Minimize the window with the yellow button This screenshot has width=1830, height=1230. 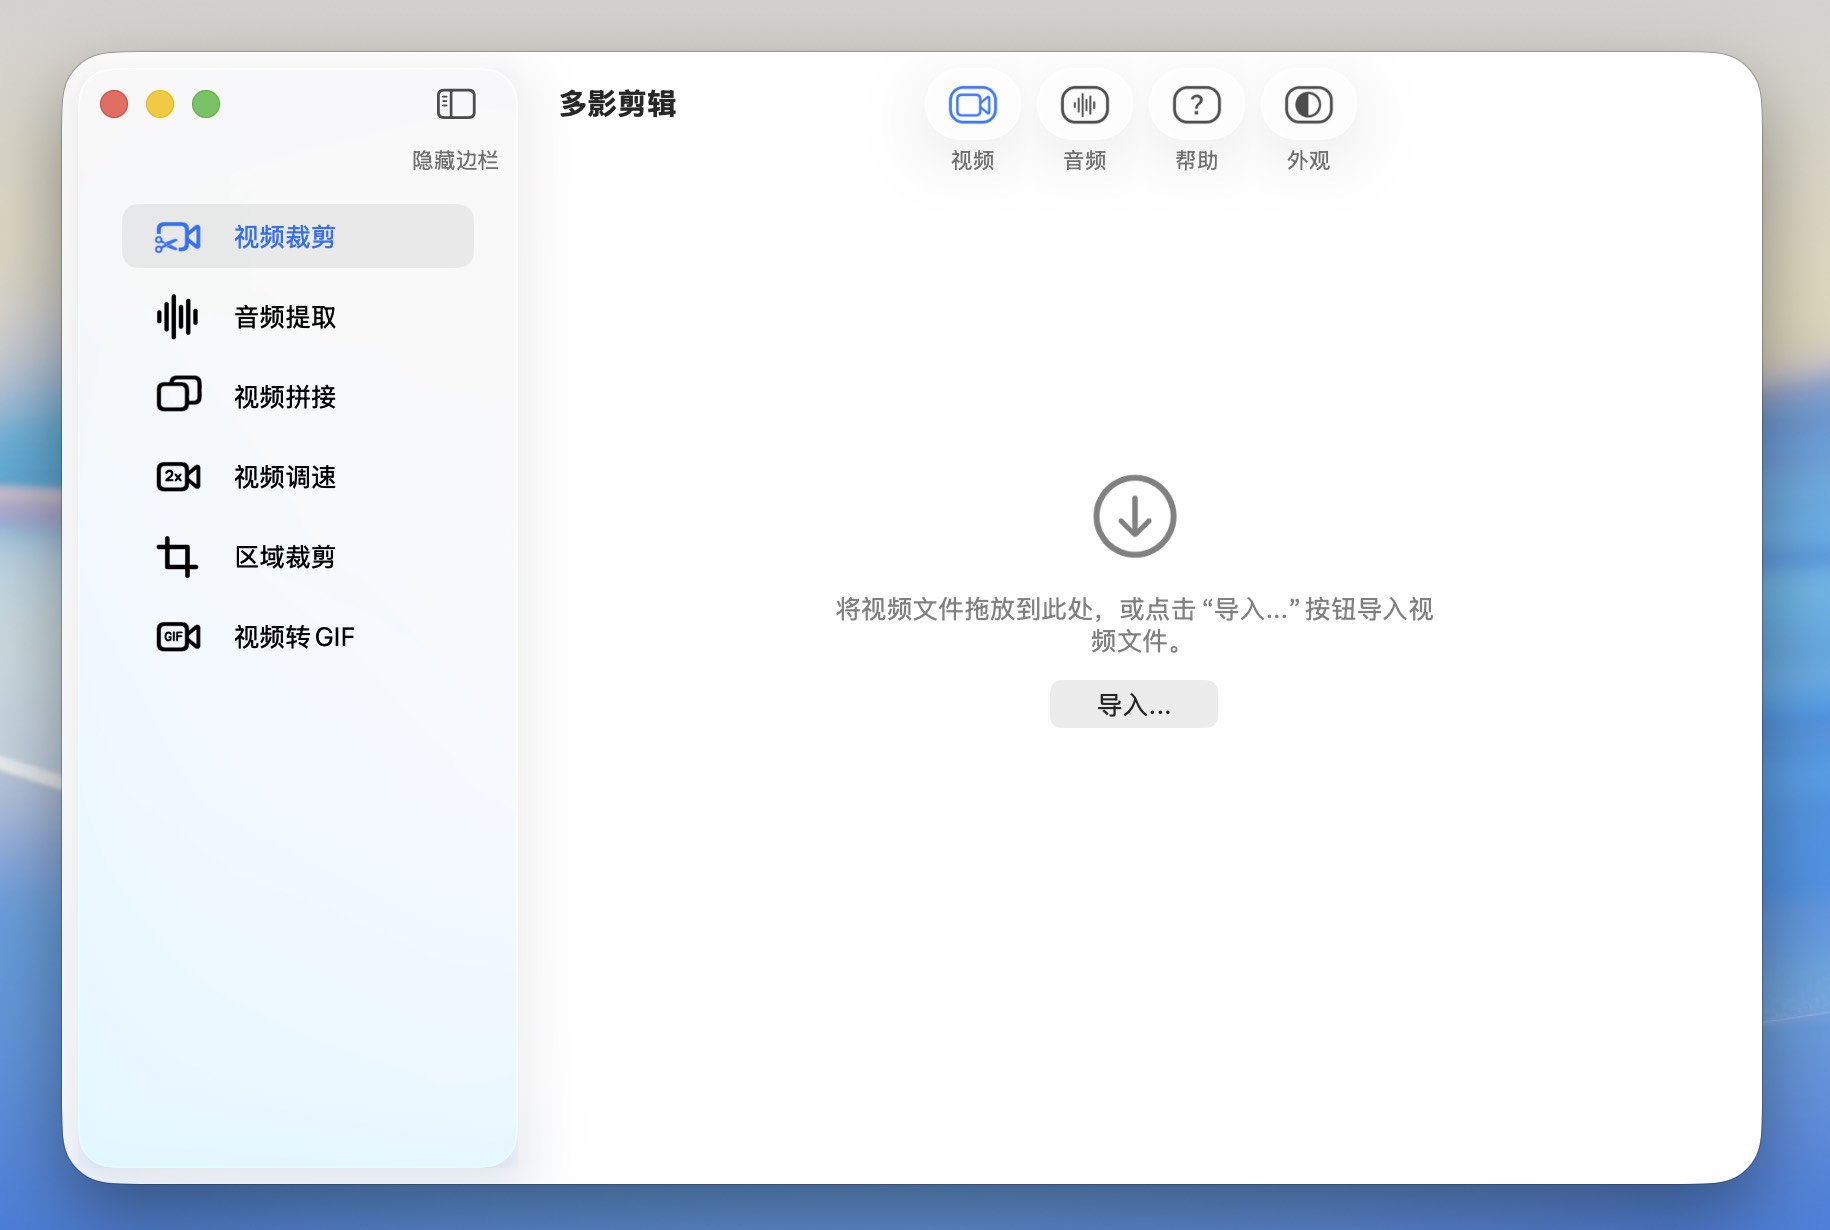(x=160, y=104)
